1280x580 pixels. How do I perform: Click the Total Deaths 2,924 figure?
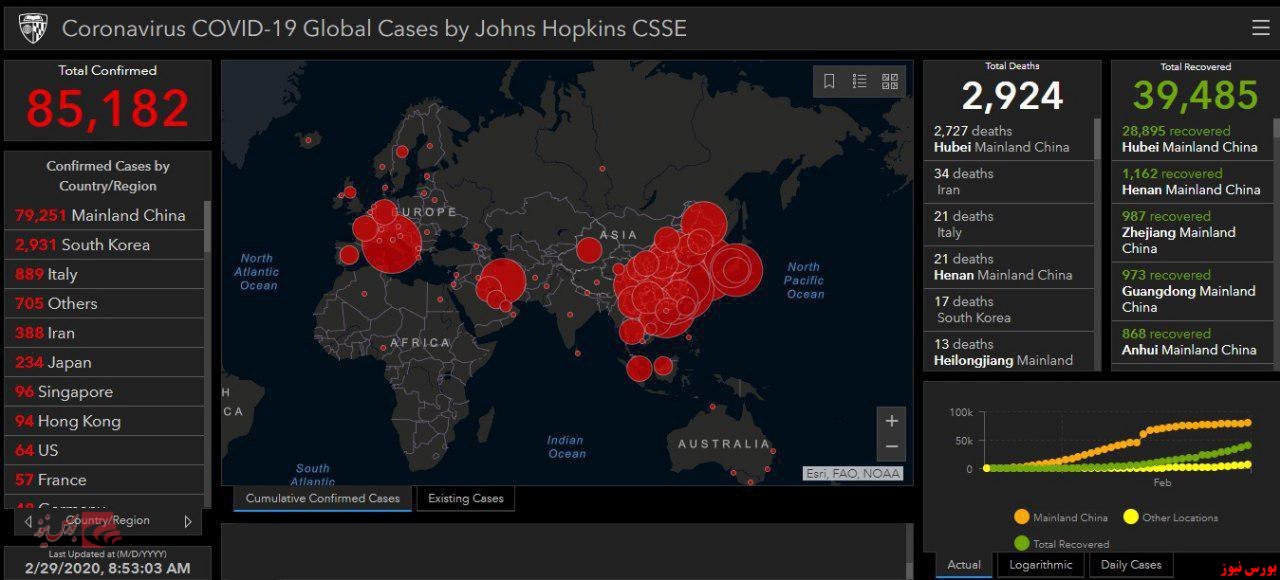1012,96
